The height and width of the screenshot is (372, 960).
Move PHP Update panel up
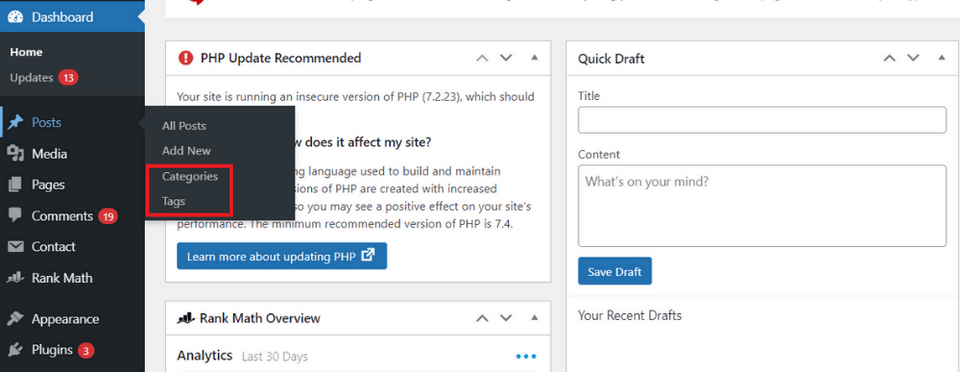[482, 58]
